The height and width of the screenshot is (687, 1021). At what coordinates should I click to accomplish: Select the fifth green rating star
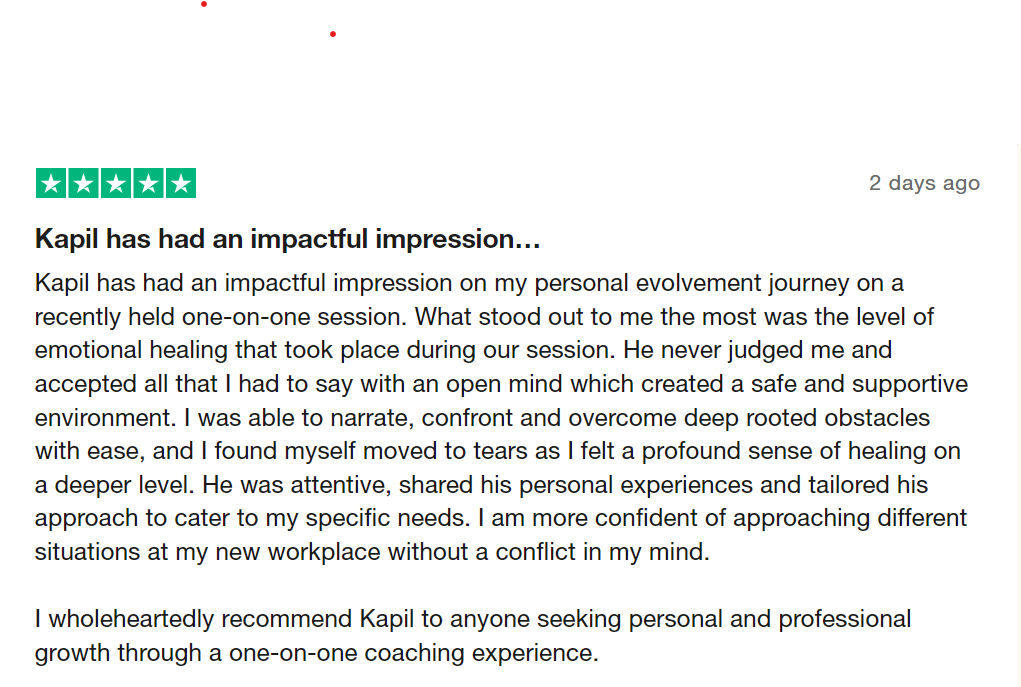click(x=181, y=183)
